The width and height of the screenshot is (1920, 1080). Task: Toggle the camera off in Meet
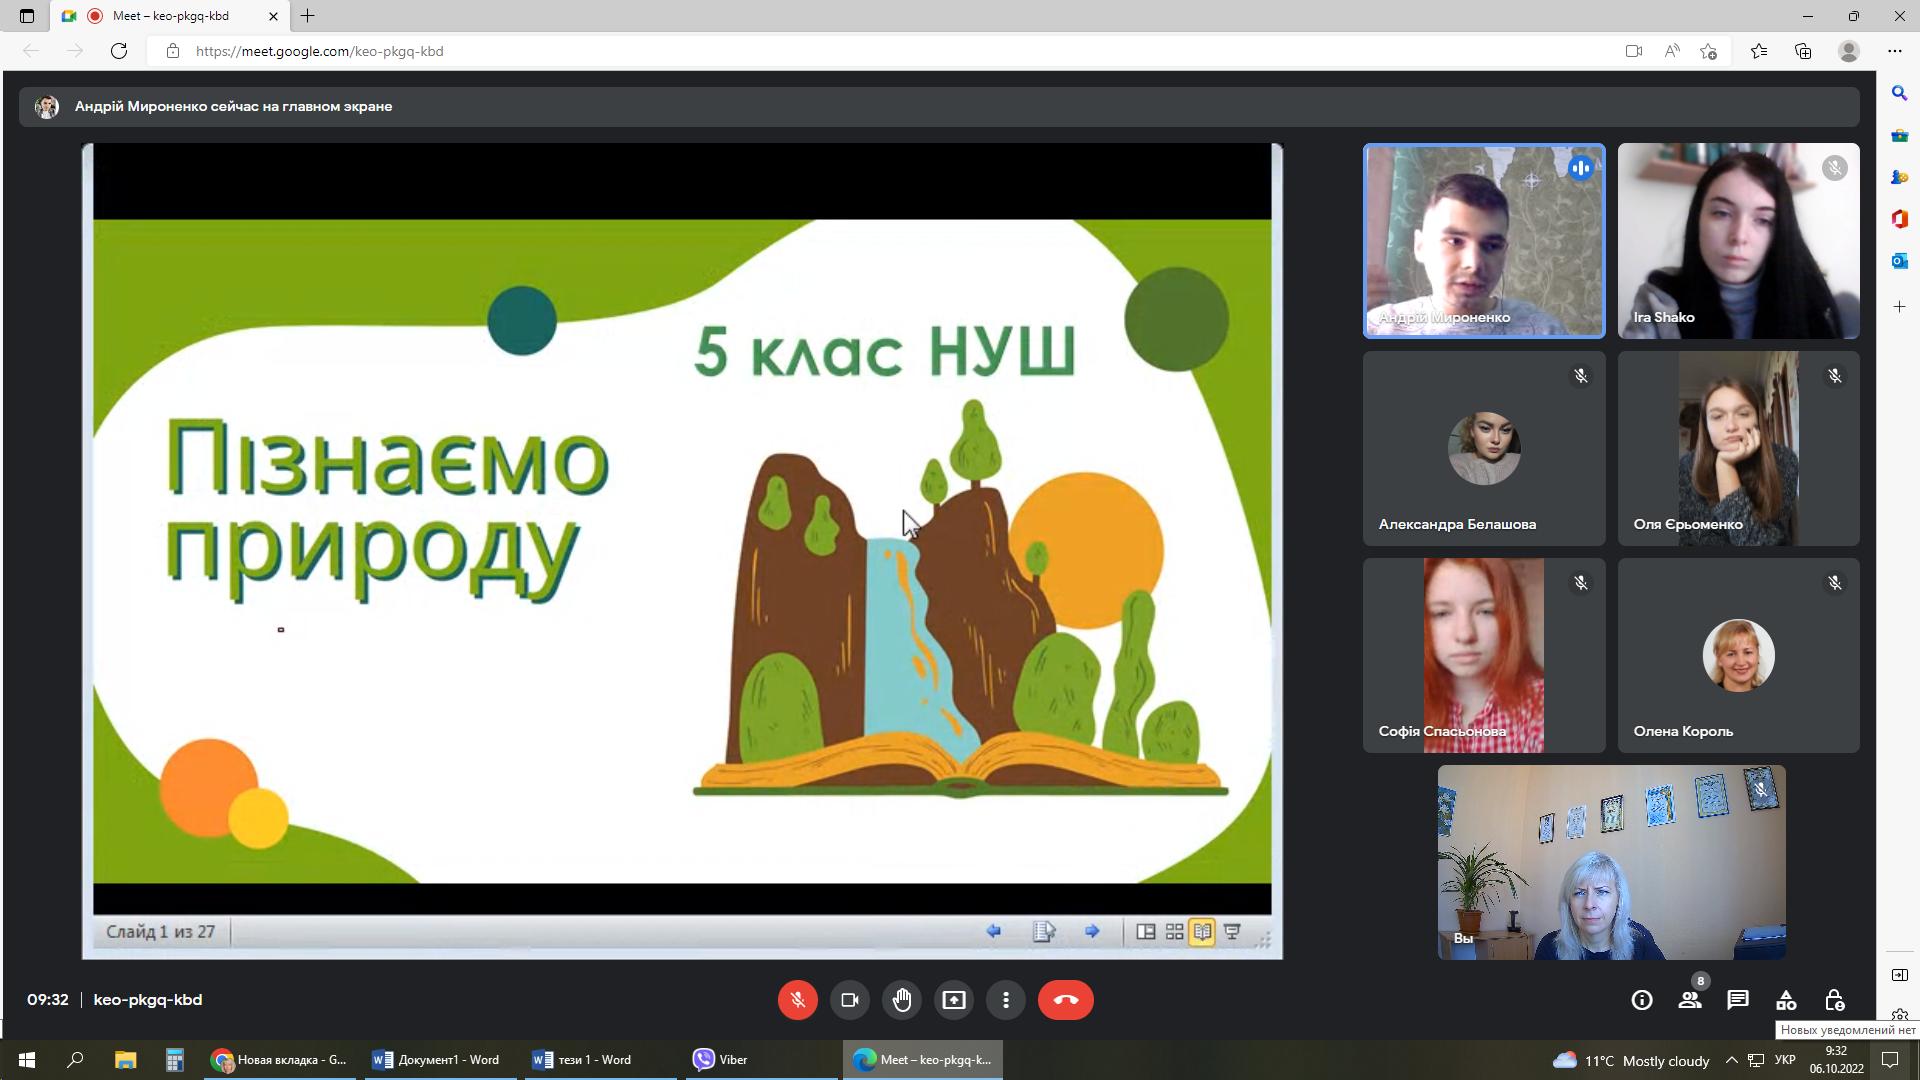click(x=850, y=1000)
